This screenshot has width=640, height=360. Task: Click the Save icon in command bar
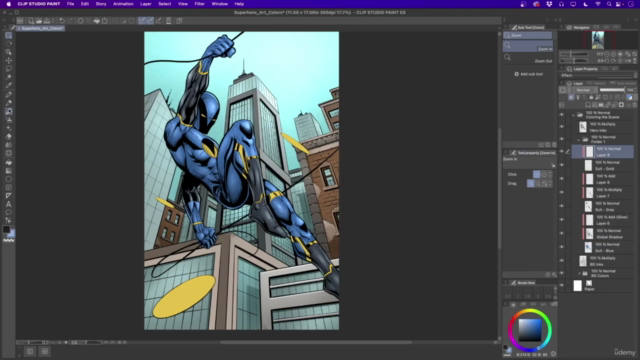(47, 21)
